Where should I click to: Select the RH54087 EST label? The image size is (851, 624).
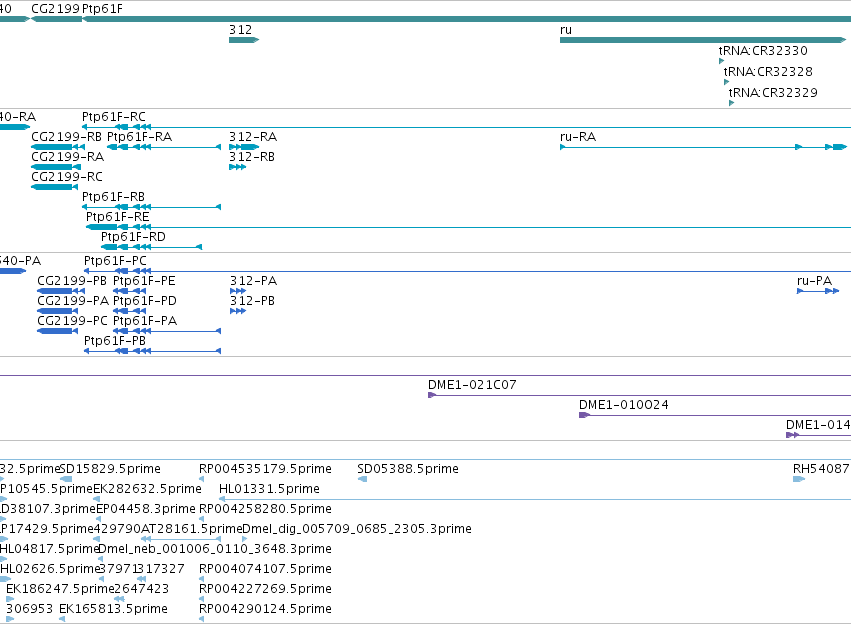coord(821,469)
